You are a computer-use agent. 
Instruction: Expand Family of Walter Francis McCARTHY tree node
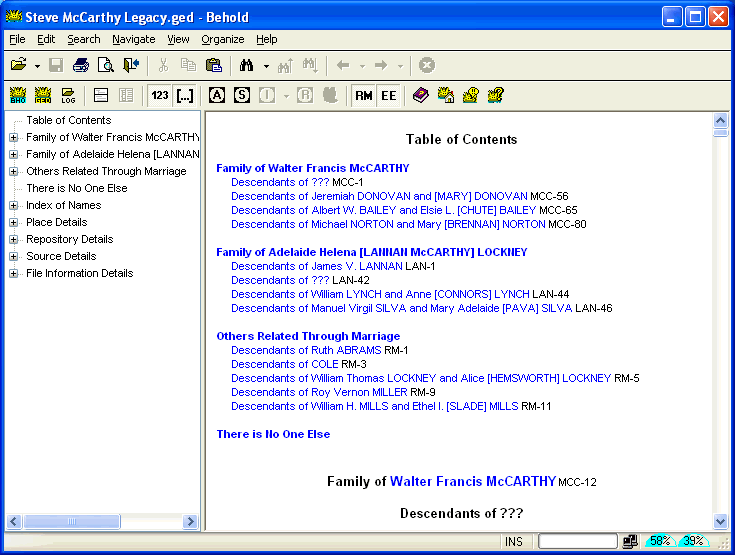point(14,137)
